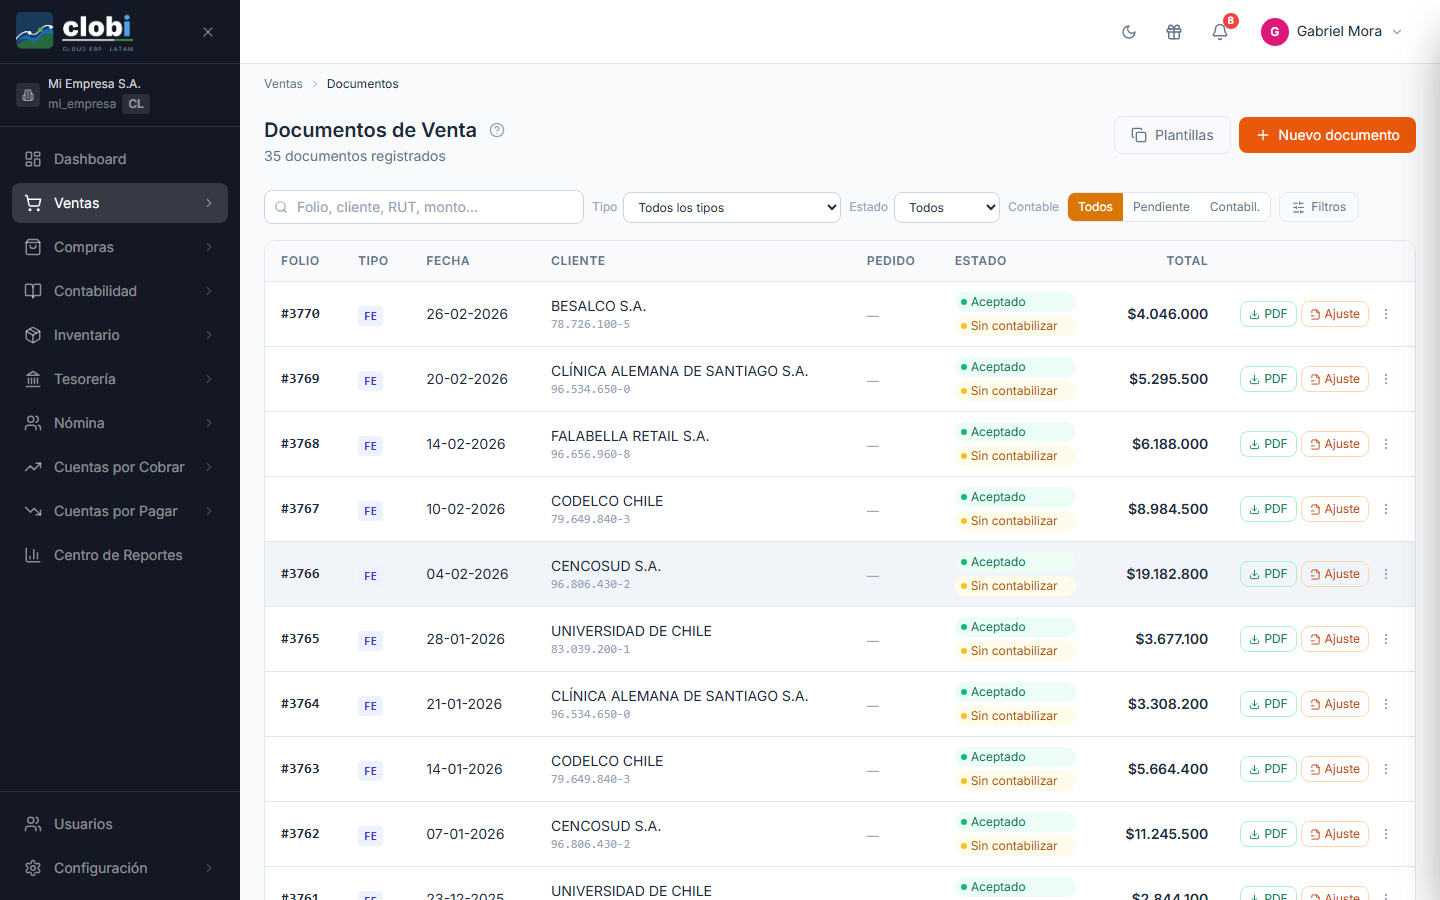Download PDF for folio #3763
The height and width of the screenshot is (900, 1440).
1268,769
